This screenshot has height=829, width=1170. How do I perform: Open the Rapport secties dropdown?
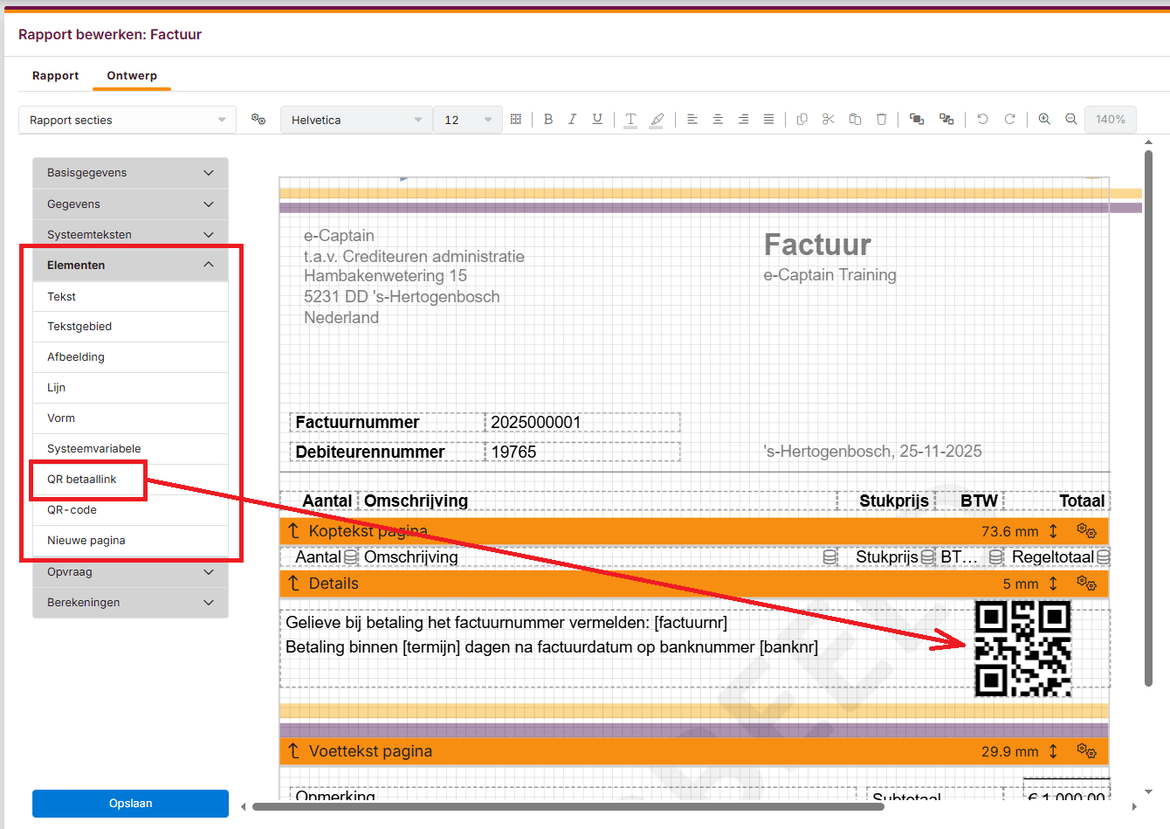tap(127, 120)
